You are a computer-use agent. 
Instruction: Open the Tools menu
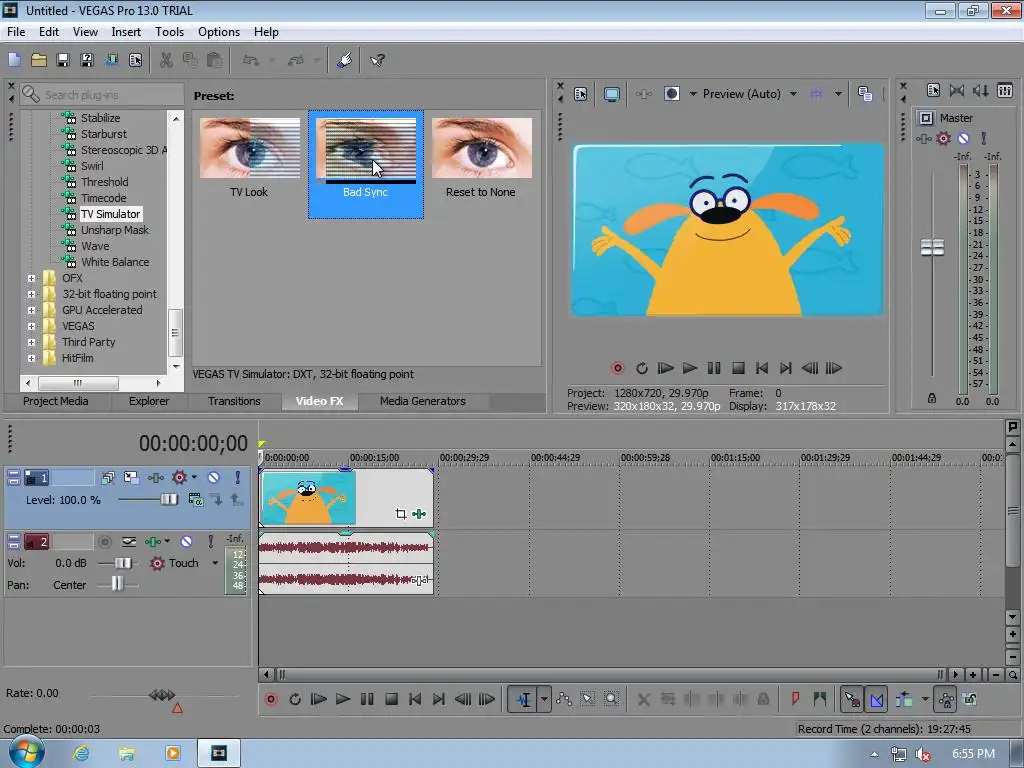tap(169, 31)
